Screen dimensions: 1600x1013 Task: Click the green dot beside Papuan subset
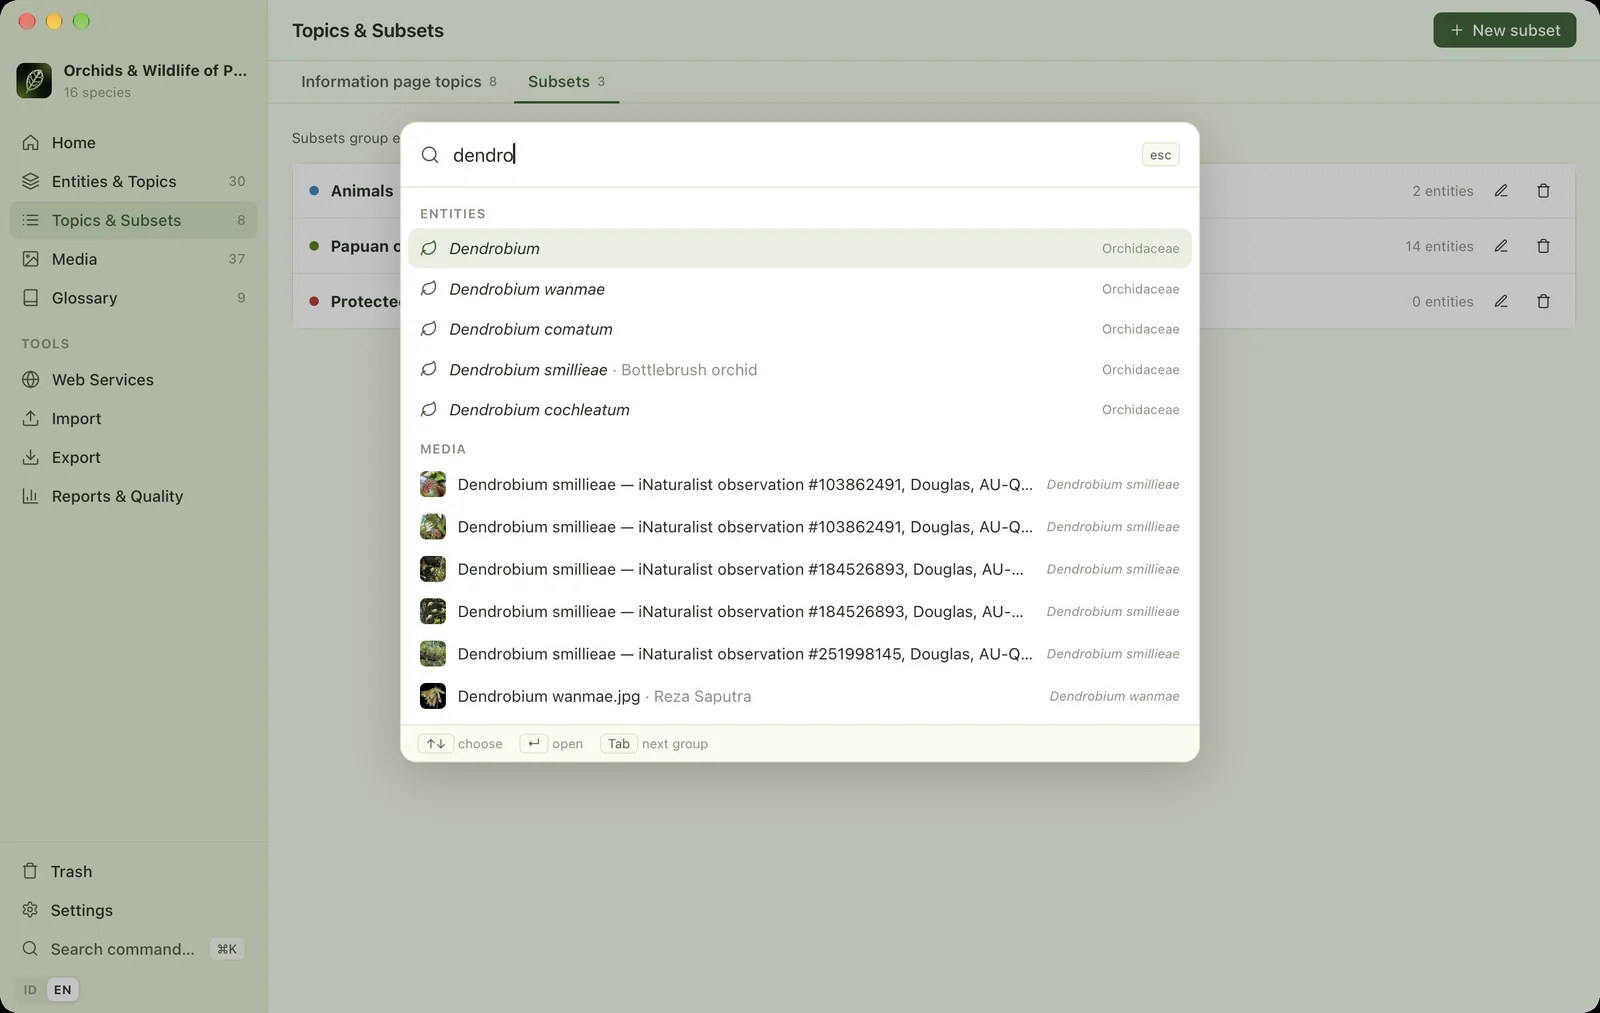click(314, 246)
